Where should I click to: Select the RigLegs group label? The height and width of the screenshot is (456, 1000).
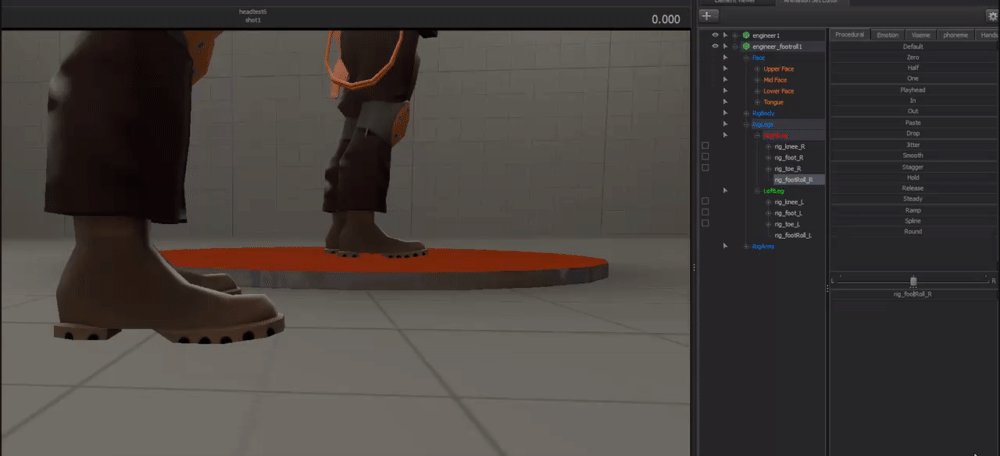pyautogui.click(x=763, y=124)
